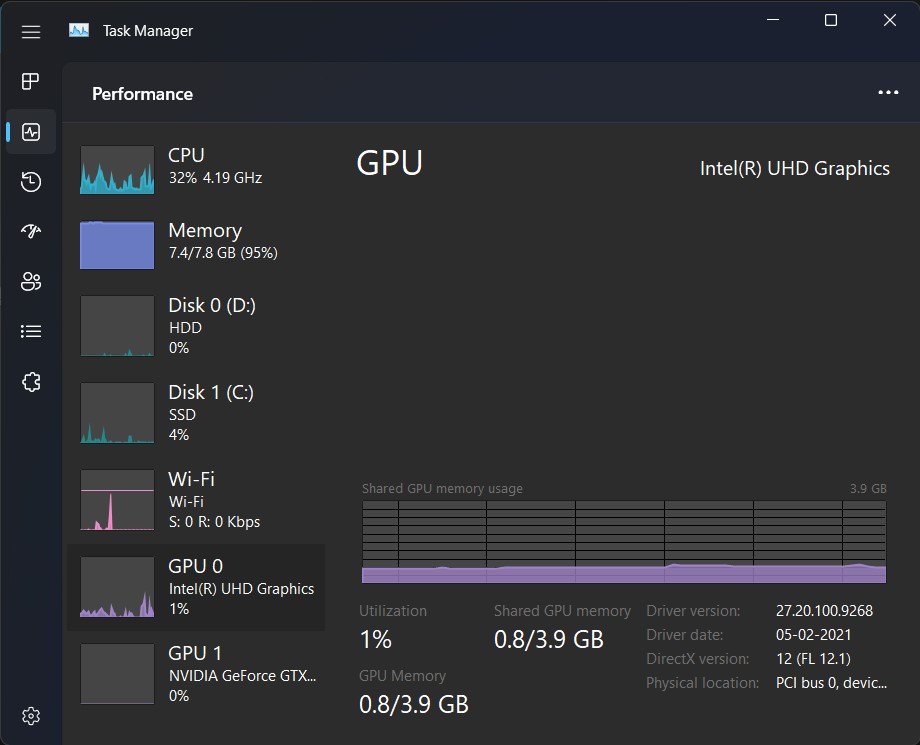Minimize the Task Manager window
This screenshot has width=920, height=745.
click(x=773, y=20)
